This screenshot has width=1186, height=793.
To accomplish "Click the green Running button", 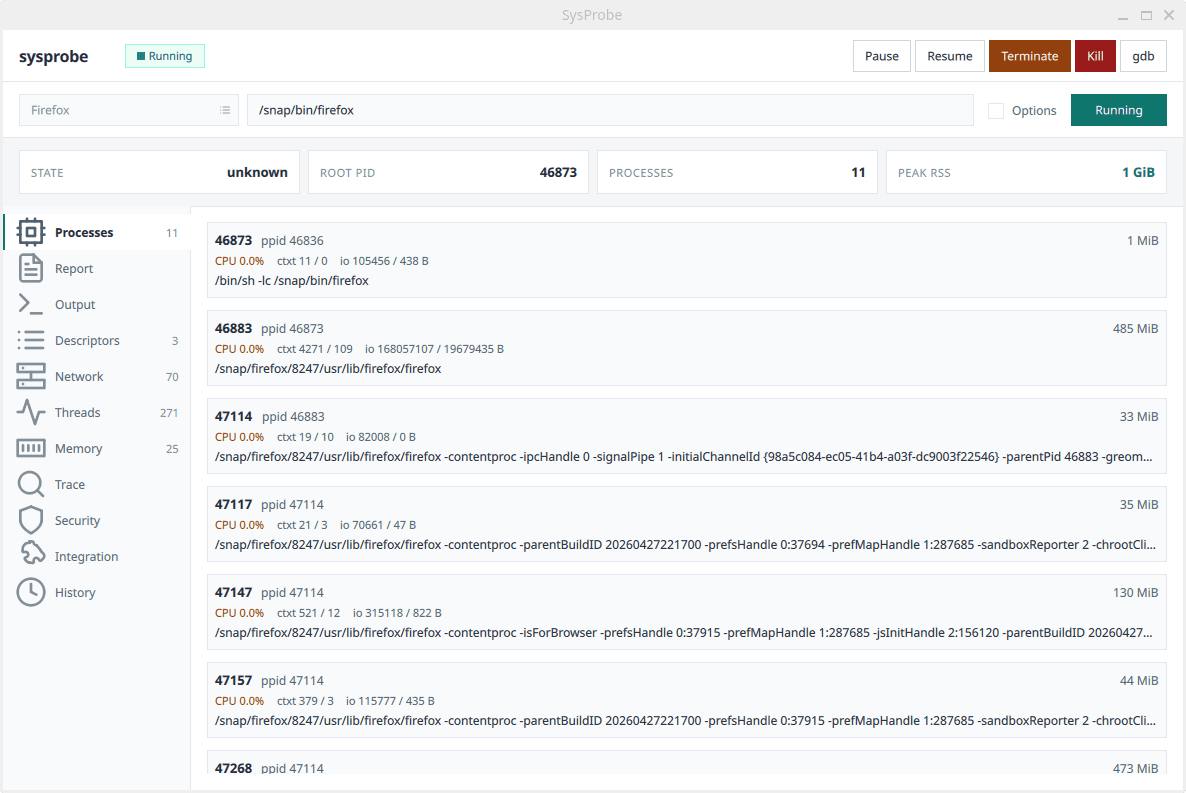I will 1119,110.
